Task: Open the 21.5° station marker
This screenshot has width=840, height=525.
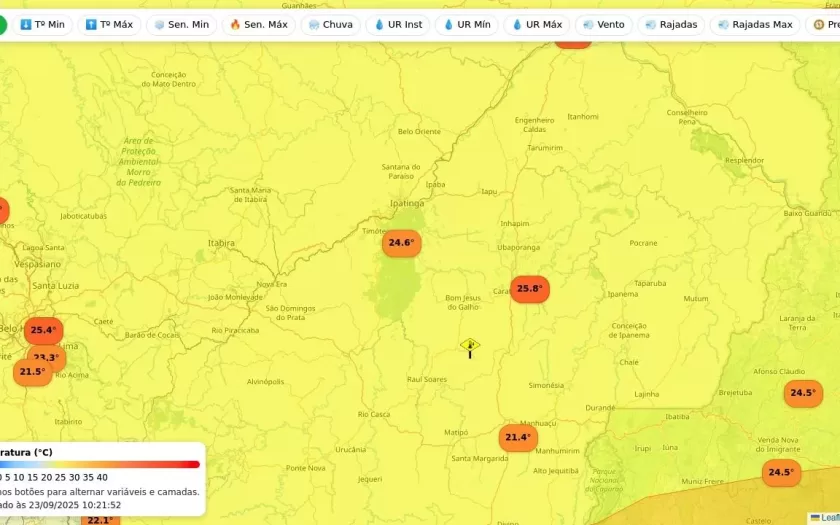Action: click(32, 372)
